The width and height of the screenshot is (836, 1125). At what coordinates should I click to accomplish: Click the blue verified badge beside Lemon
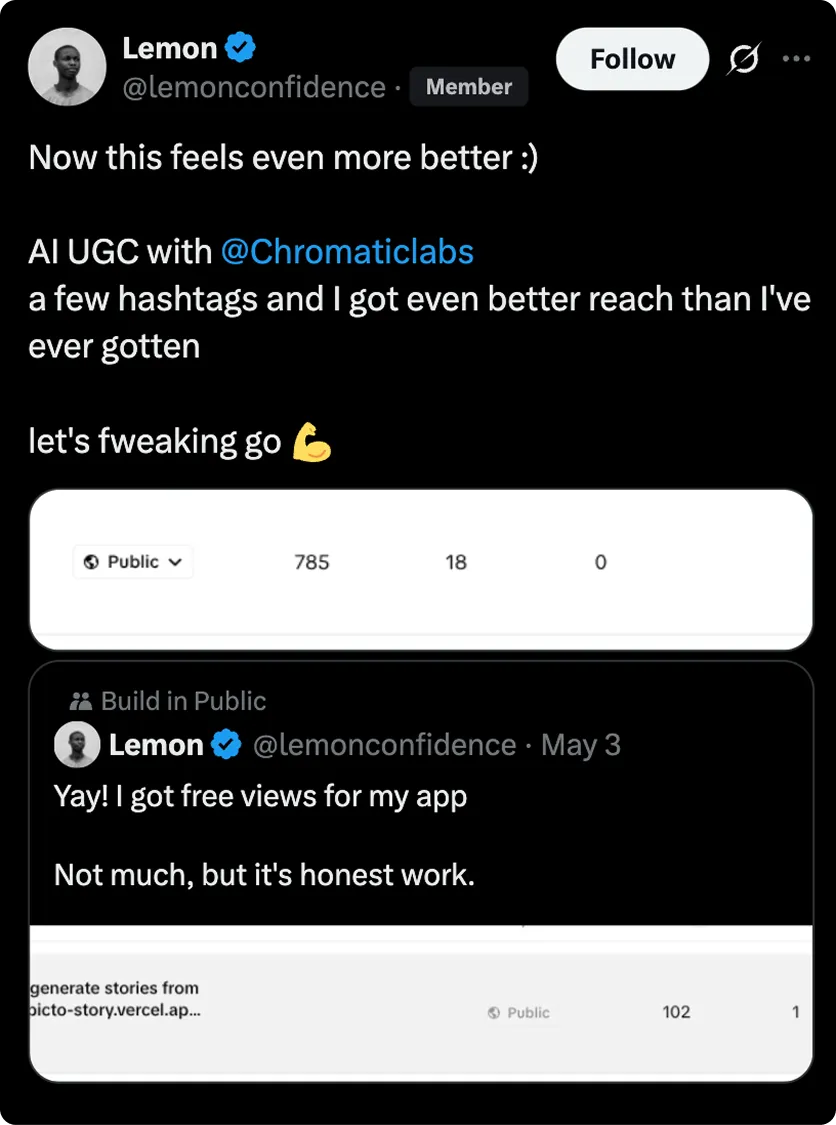(x=240, y=47)
